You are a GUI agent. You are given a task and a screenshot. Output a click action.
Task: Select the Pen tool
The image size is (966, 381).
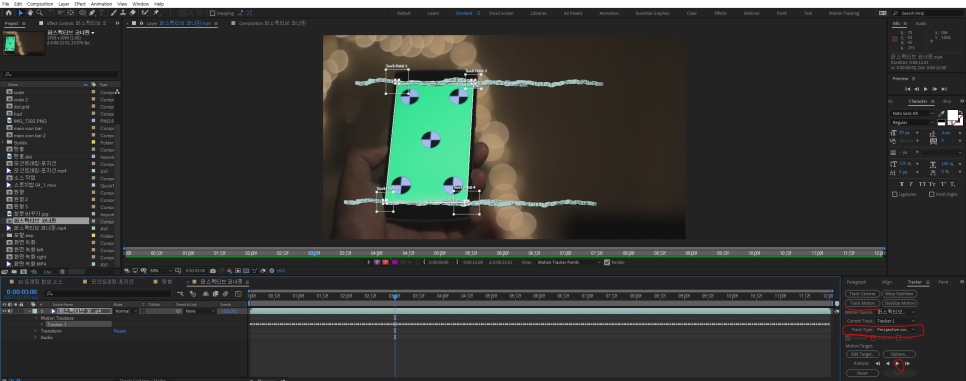[92, 13]
